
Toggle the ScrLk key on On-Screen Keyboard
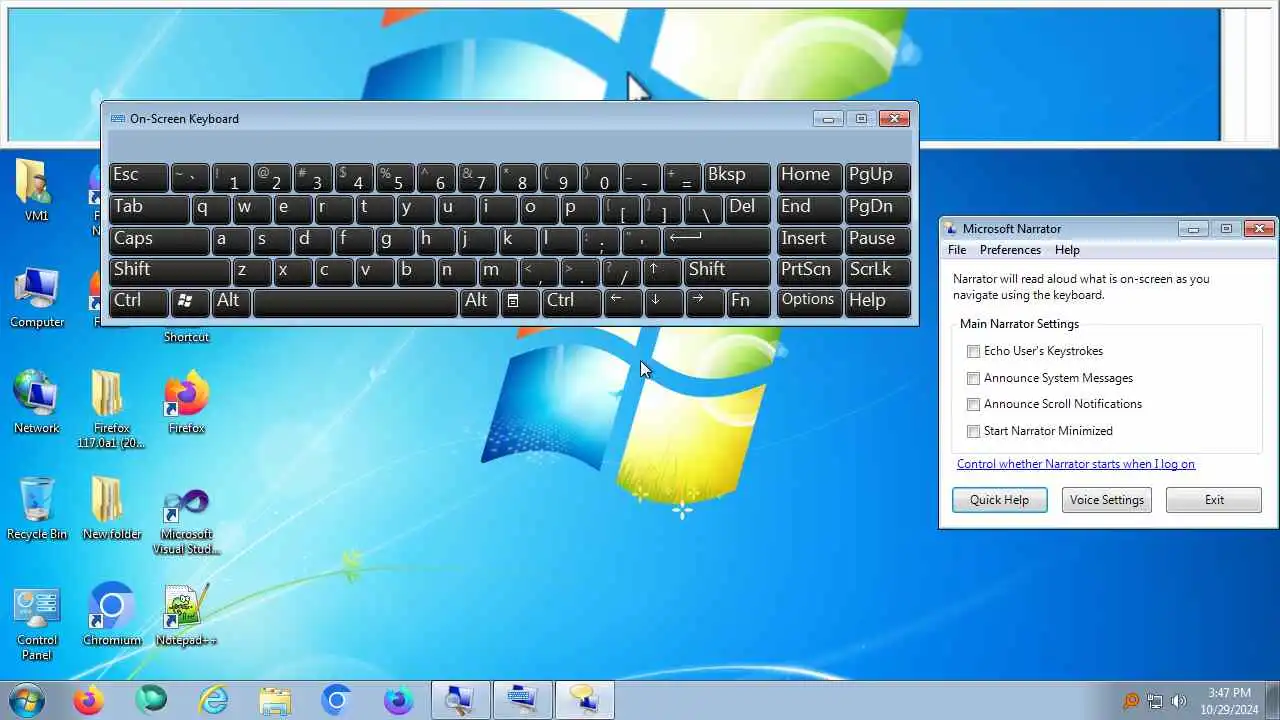[877, 271]
